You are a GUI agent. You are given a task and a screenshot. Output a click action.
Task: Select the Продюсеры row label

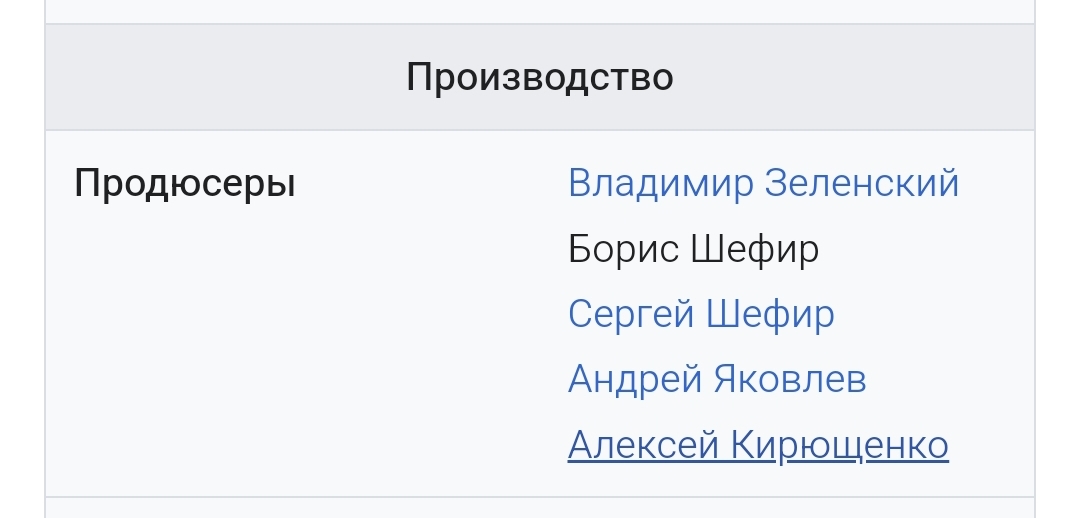click(185, 184)
